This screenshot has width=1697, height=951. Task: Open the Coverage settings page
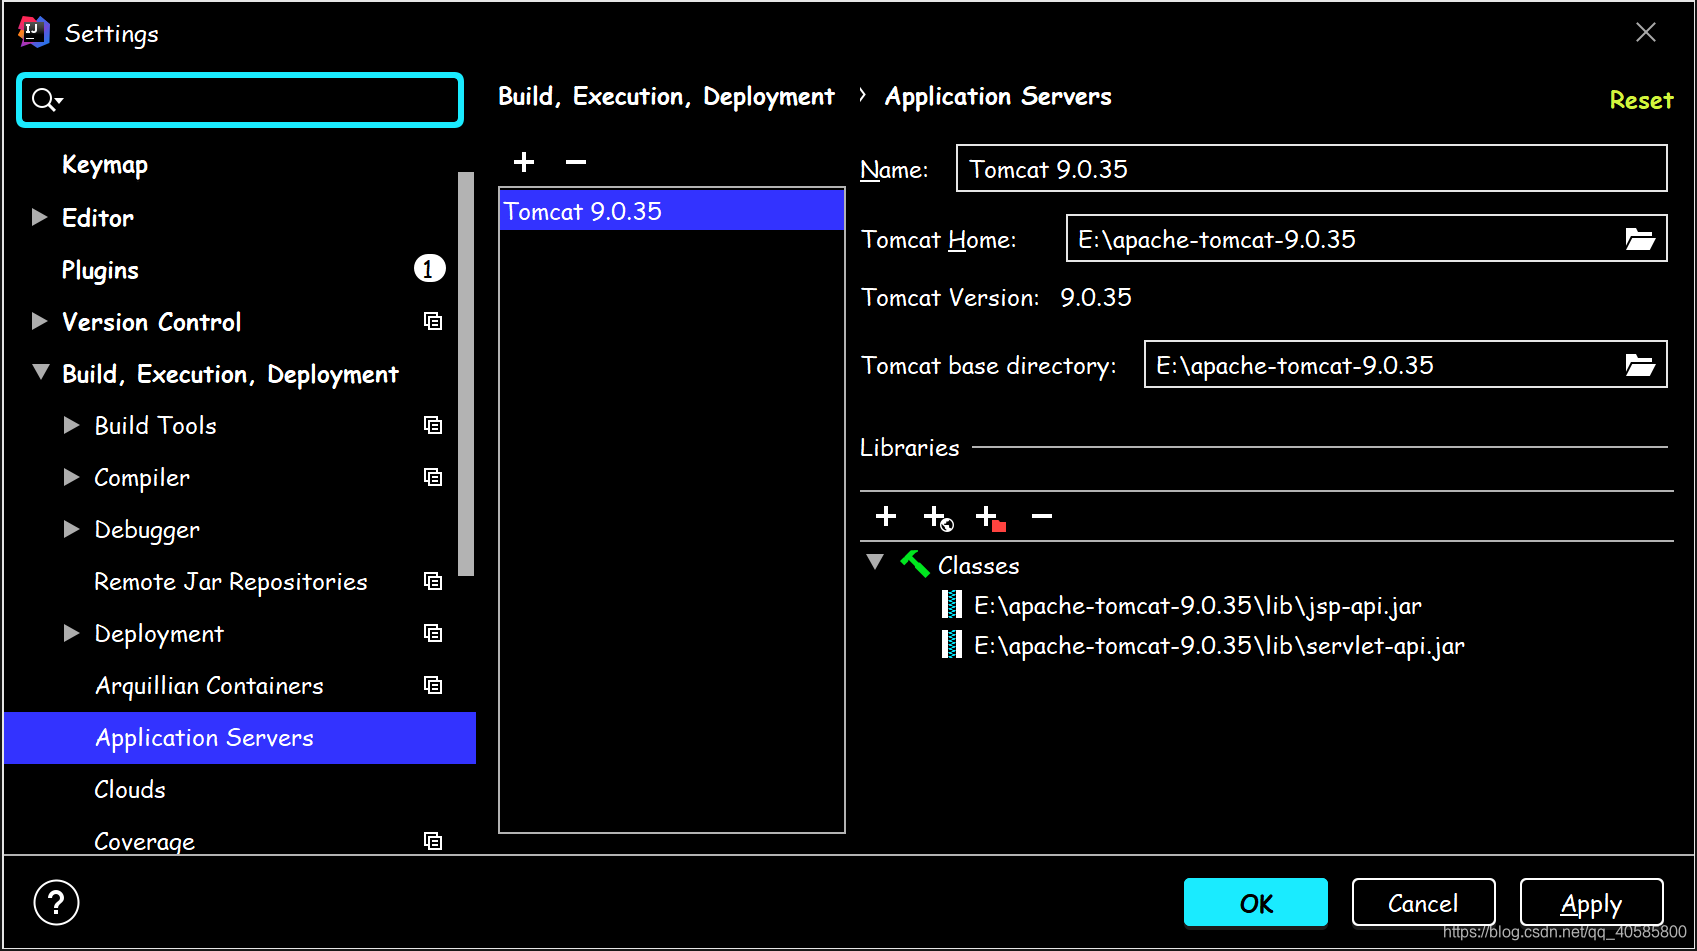144,842
